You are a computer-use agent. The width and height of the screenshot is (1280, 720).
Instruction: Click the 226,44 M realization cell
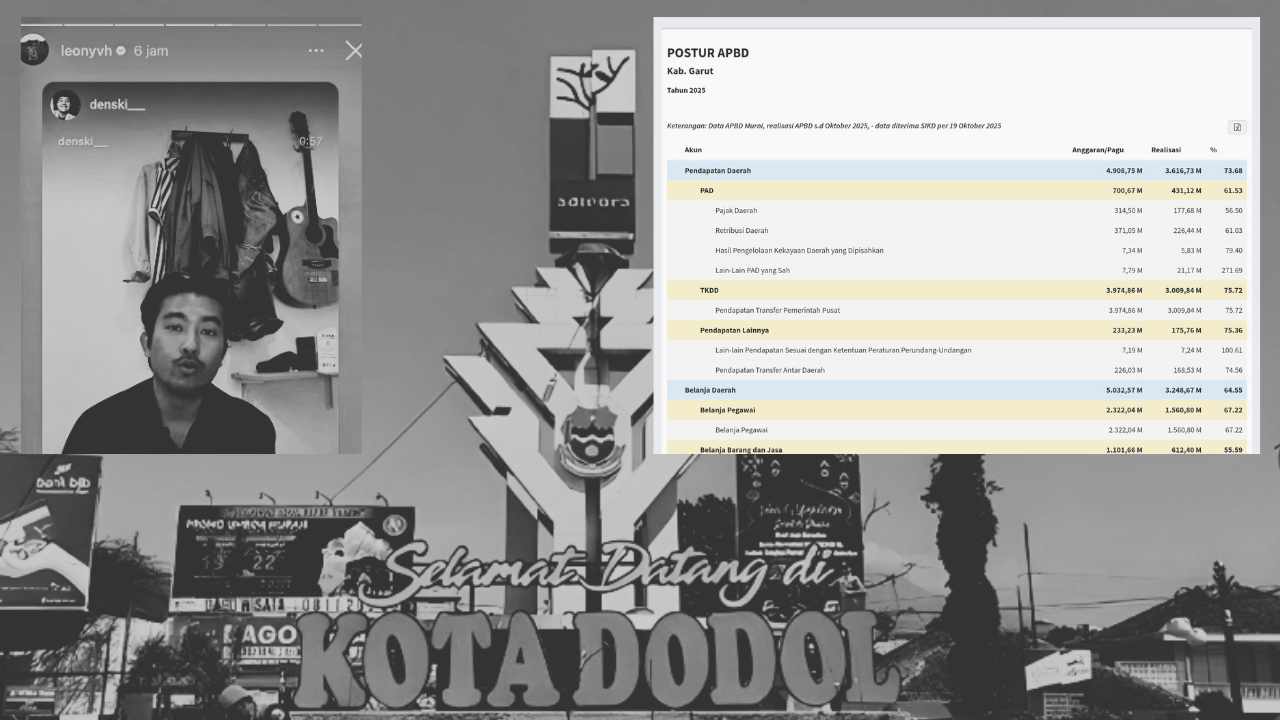pos(1187,231)
